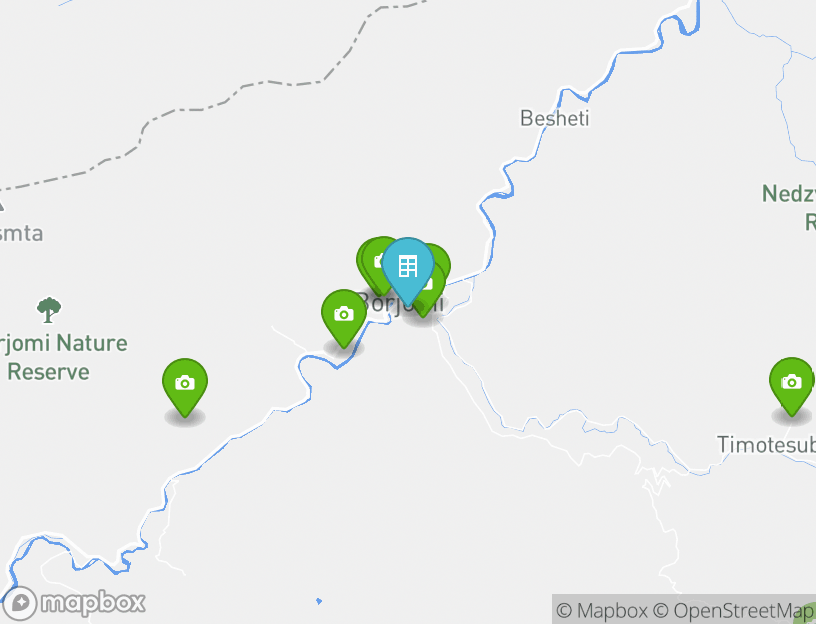Open the © Mapbox attribution link
The image size is (816, 624).
602,610
